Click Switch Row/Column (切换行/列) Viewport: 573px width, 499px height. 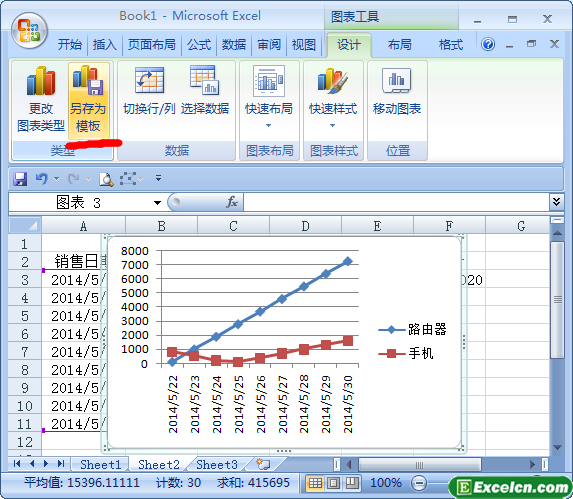[149, 91]
